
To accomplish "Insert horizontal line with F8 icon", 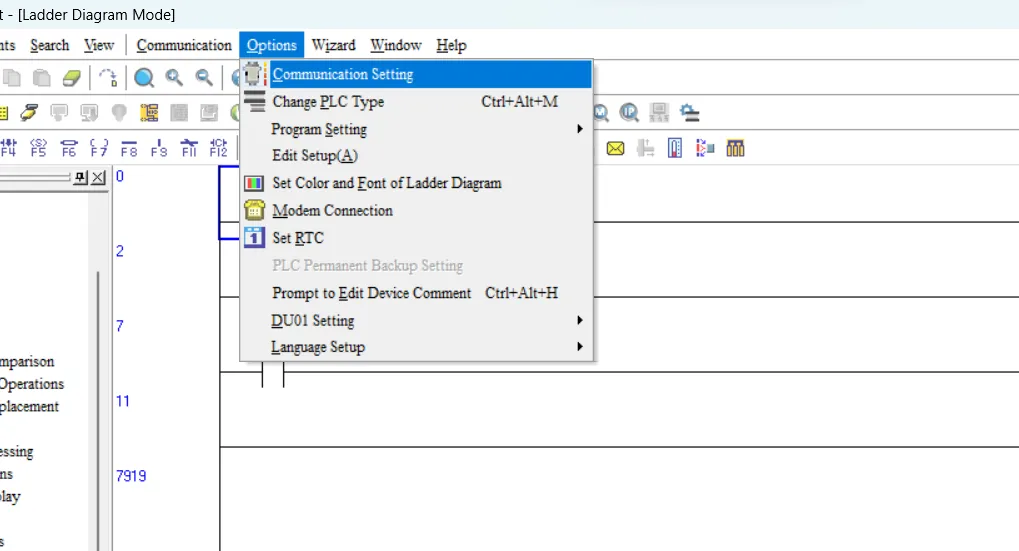I will (x=129, y=148).
